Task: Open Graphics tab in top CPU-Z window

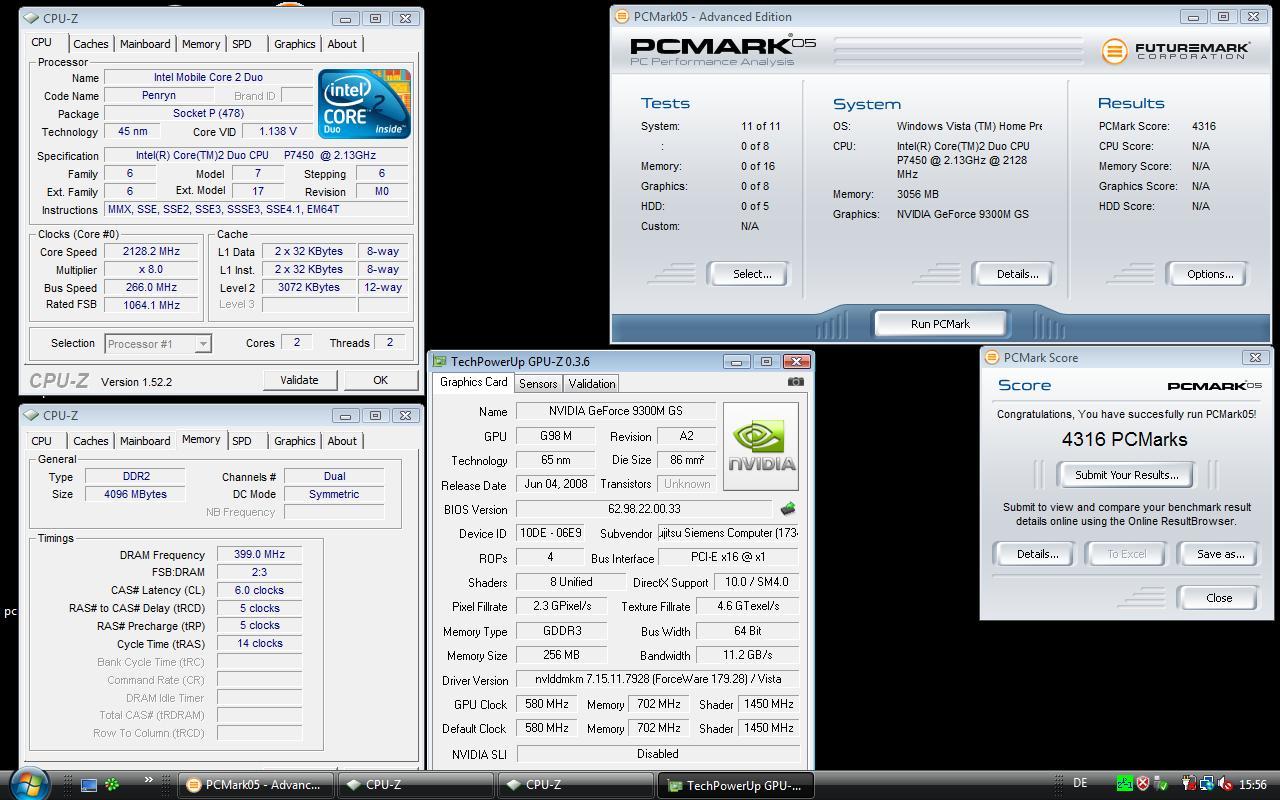Action: tap(294, 44)
